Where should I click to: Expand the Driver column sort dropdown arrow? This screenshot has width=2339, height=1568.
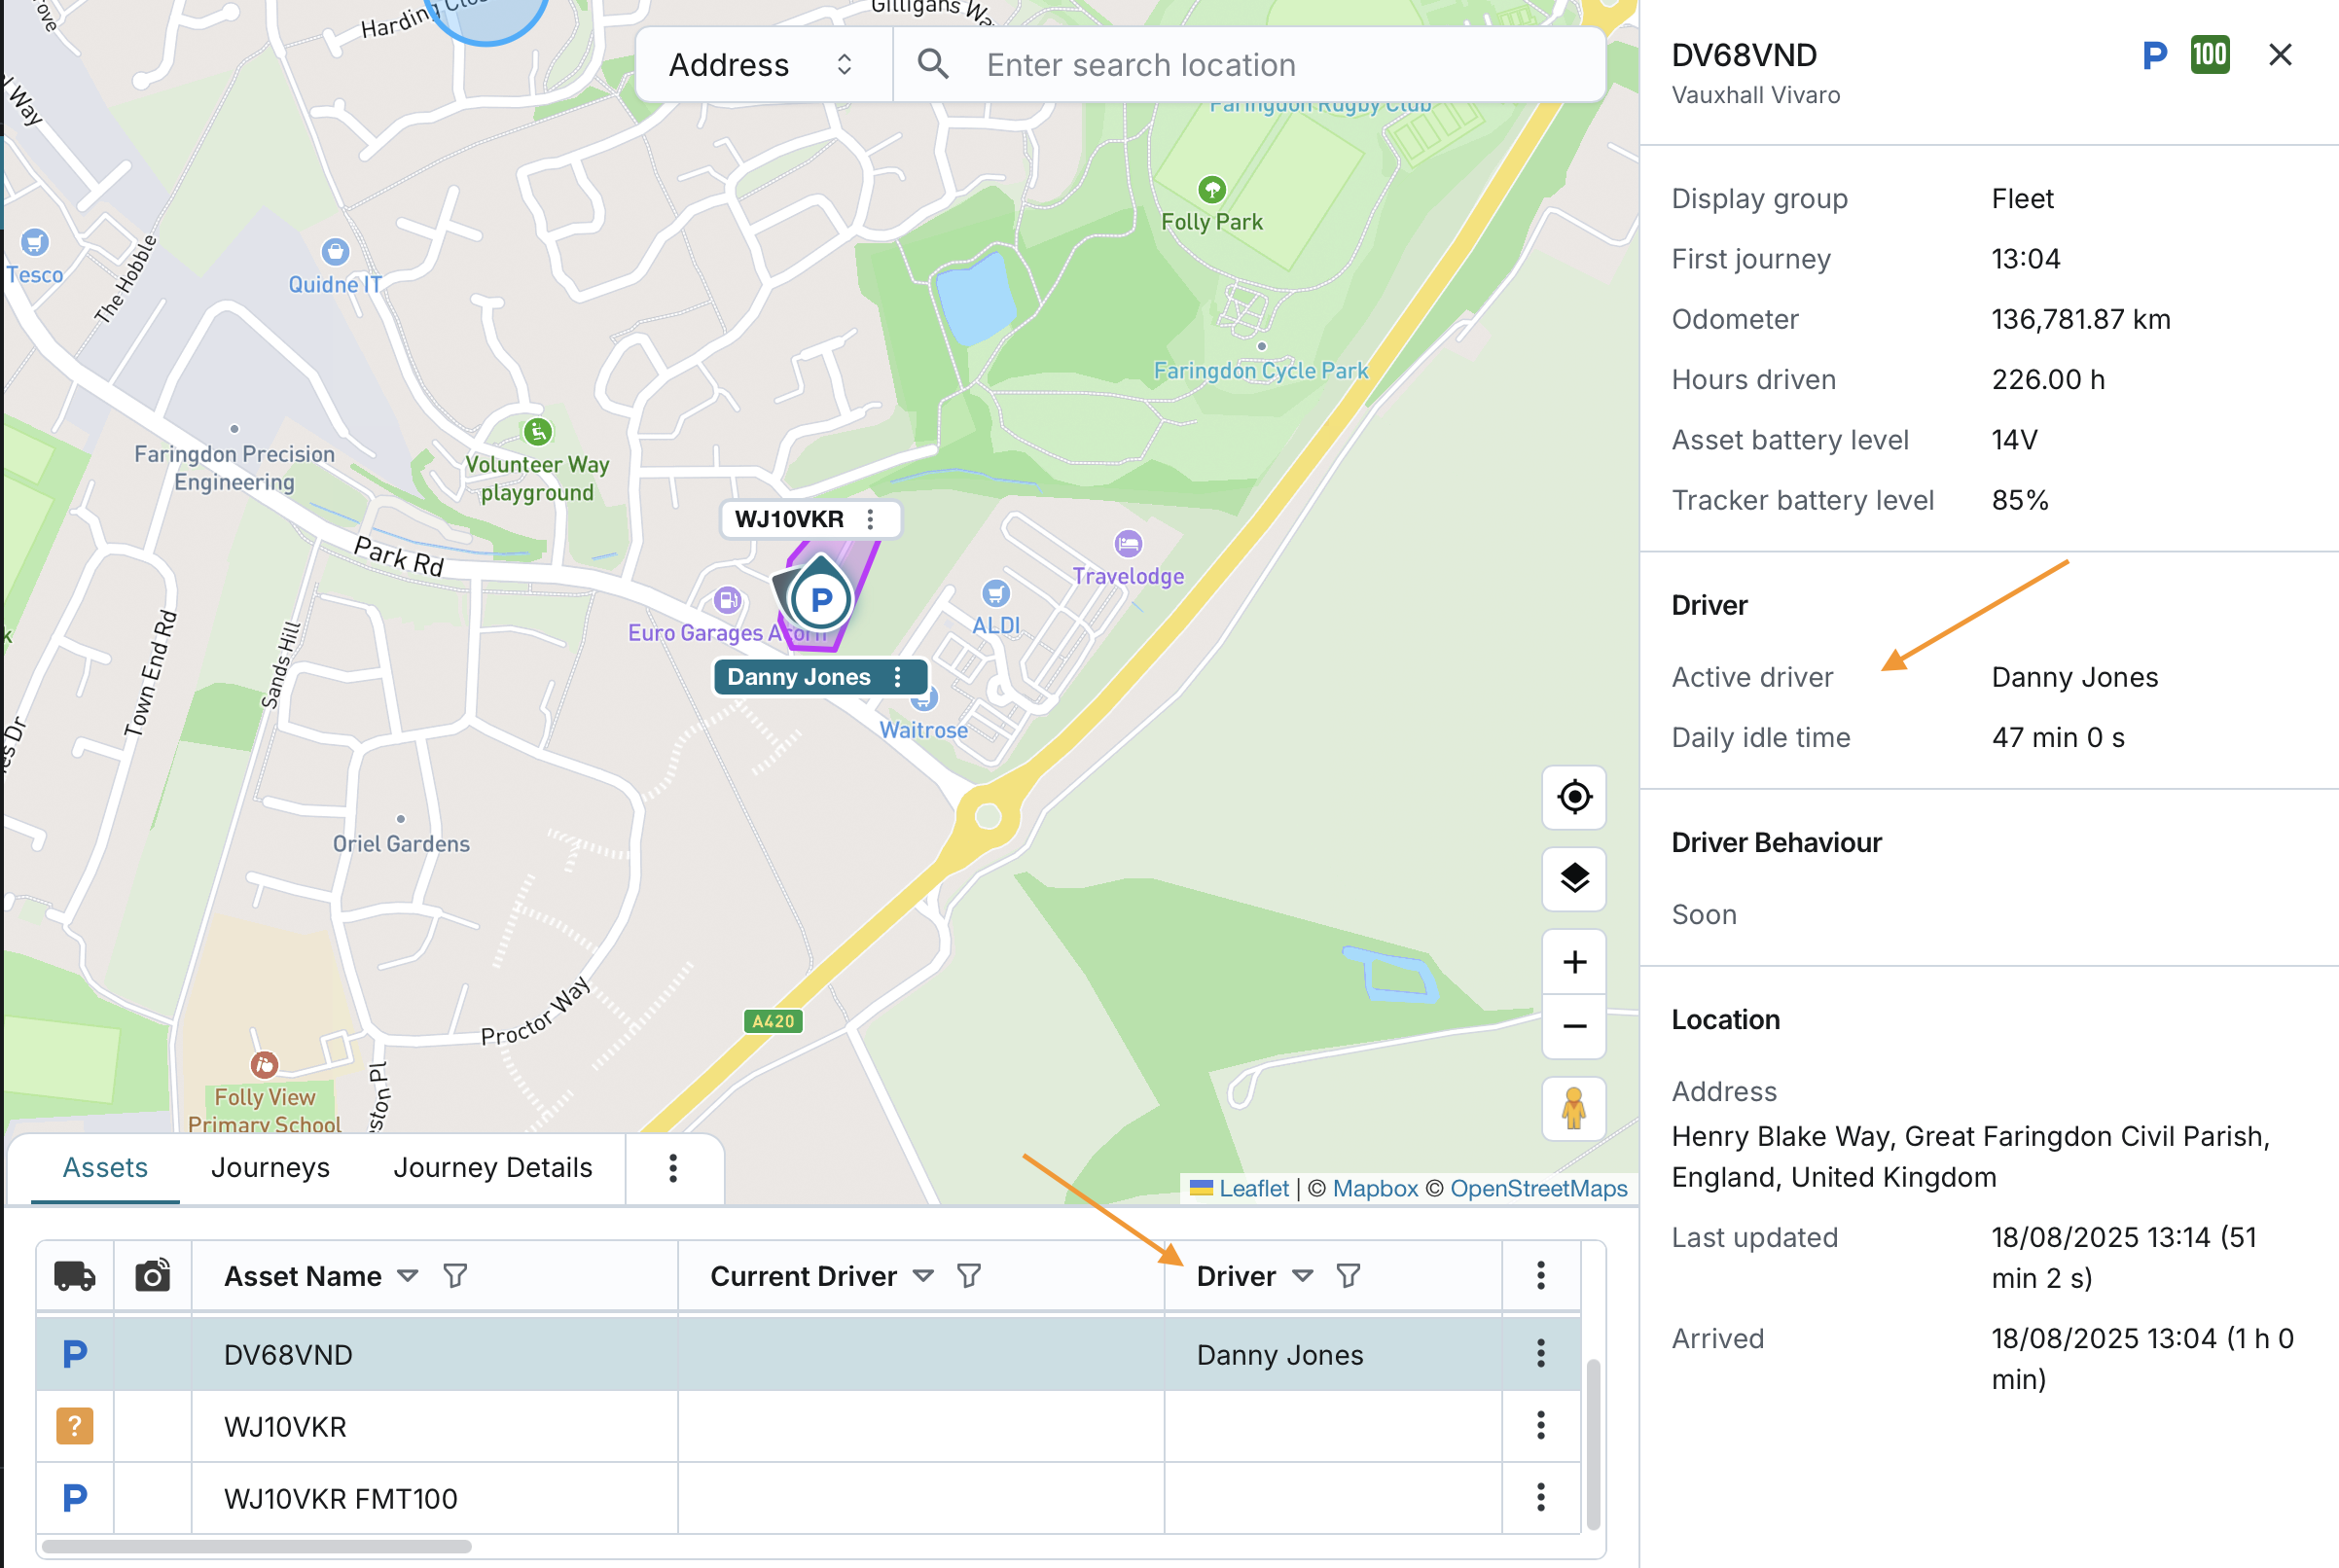tap(1302, 1276)
